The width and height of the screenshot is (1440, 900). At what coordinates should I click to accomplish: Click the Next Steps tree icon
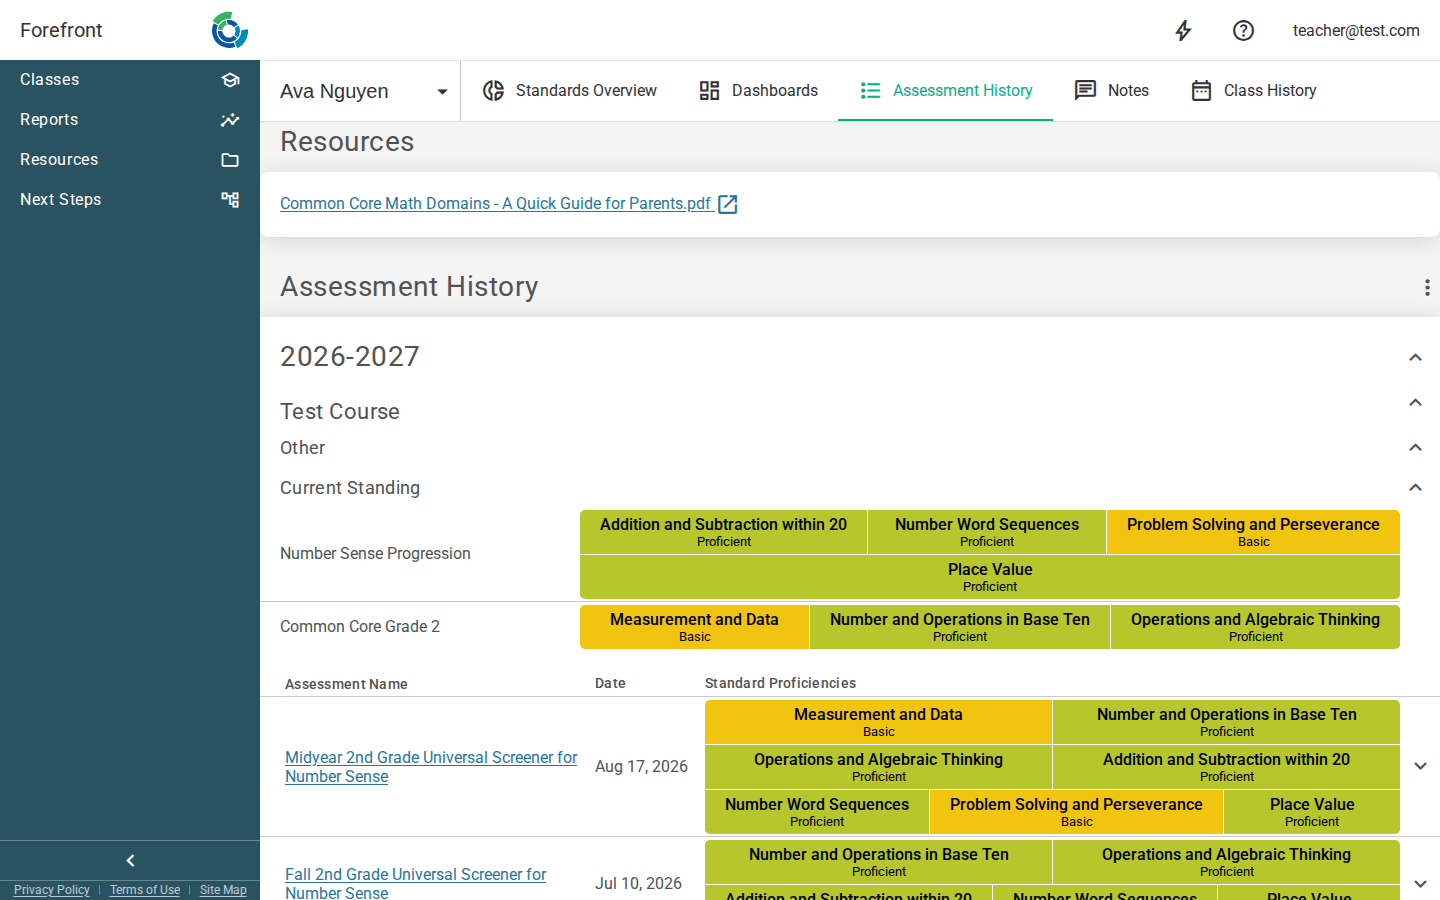pyautogui.click(x=230, y=200)
